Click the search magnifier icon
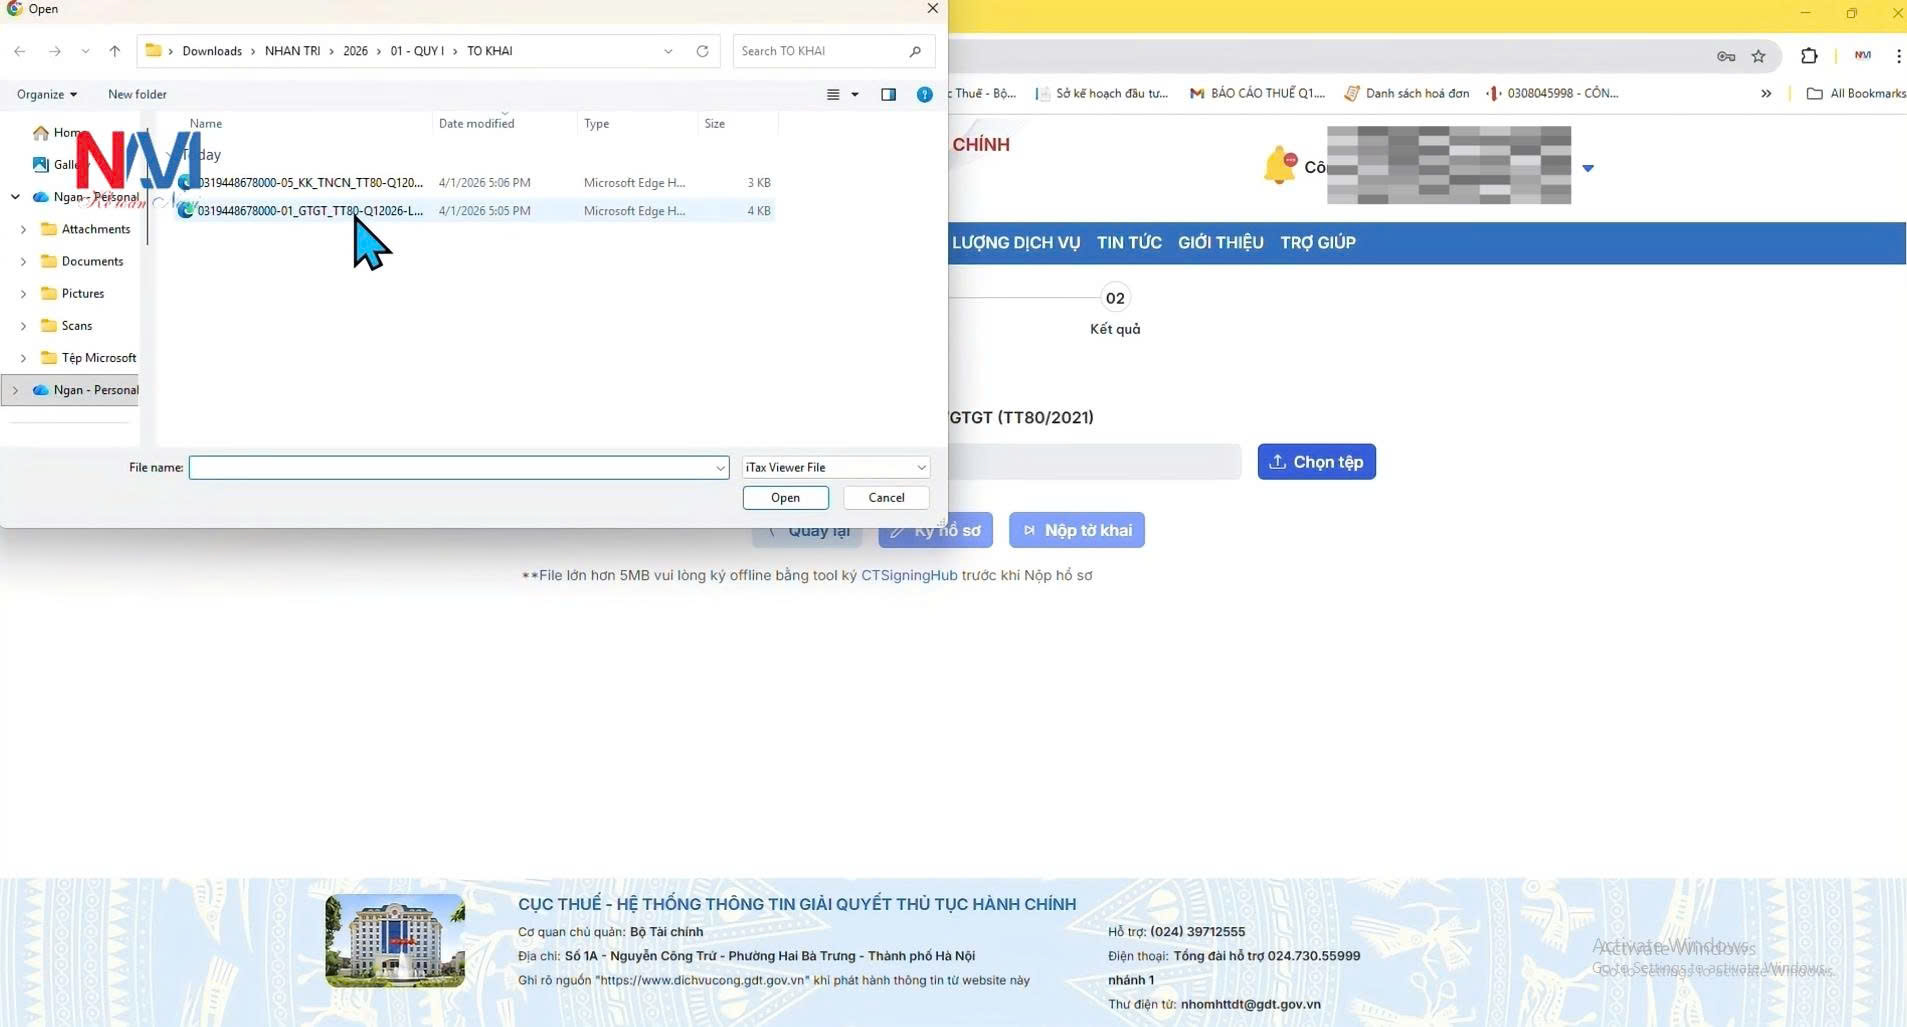1907x1027 pixels. pyautogui.click(x=915, y=51)
